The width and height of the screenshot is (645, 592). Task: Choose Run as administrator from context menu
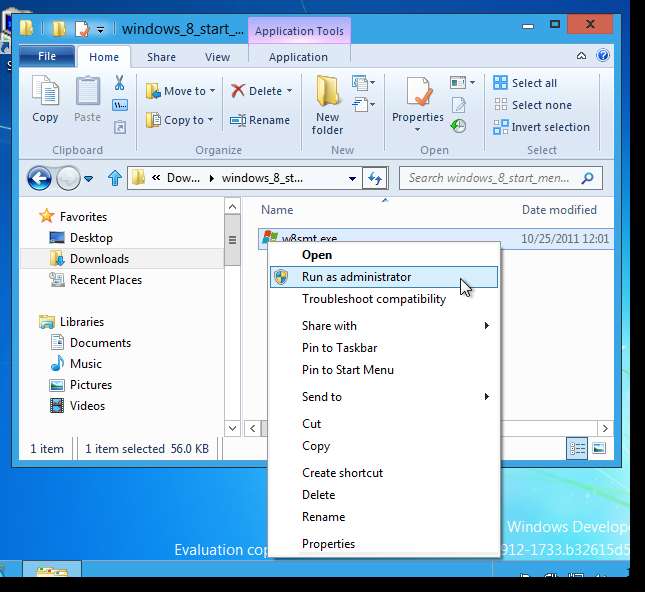click(384, 277)
